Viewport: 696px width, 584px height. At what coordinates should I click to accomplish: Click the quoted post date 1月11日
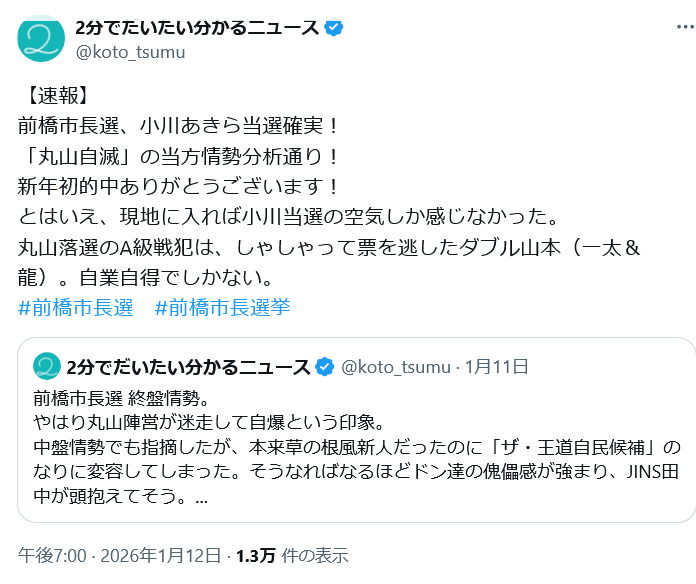pos(497,367)
